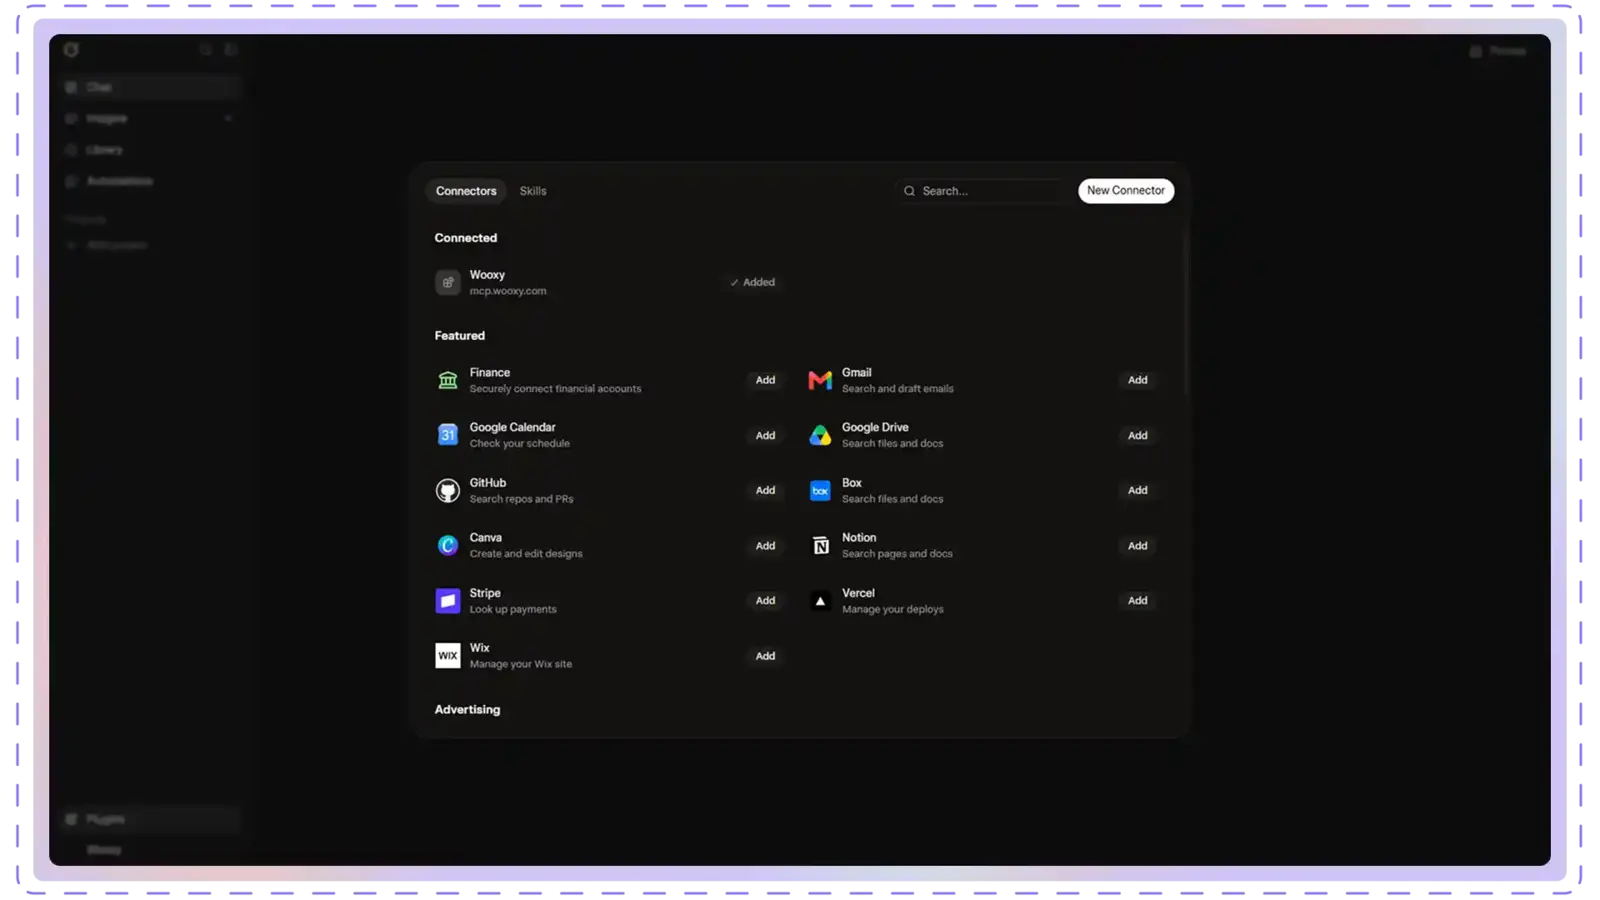Viewport: 1600px width, 900px height.
Task: Focus the connector Search field
Action: [984, 191]
